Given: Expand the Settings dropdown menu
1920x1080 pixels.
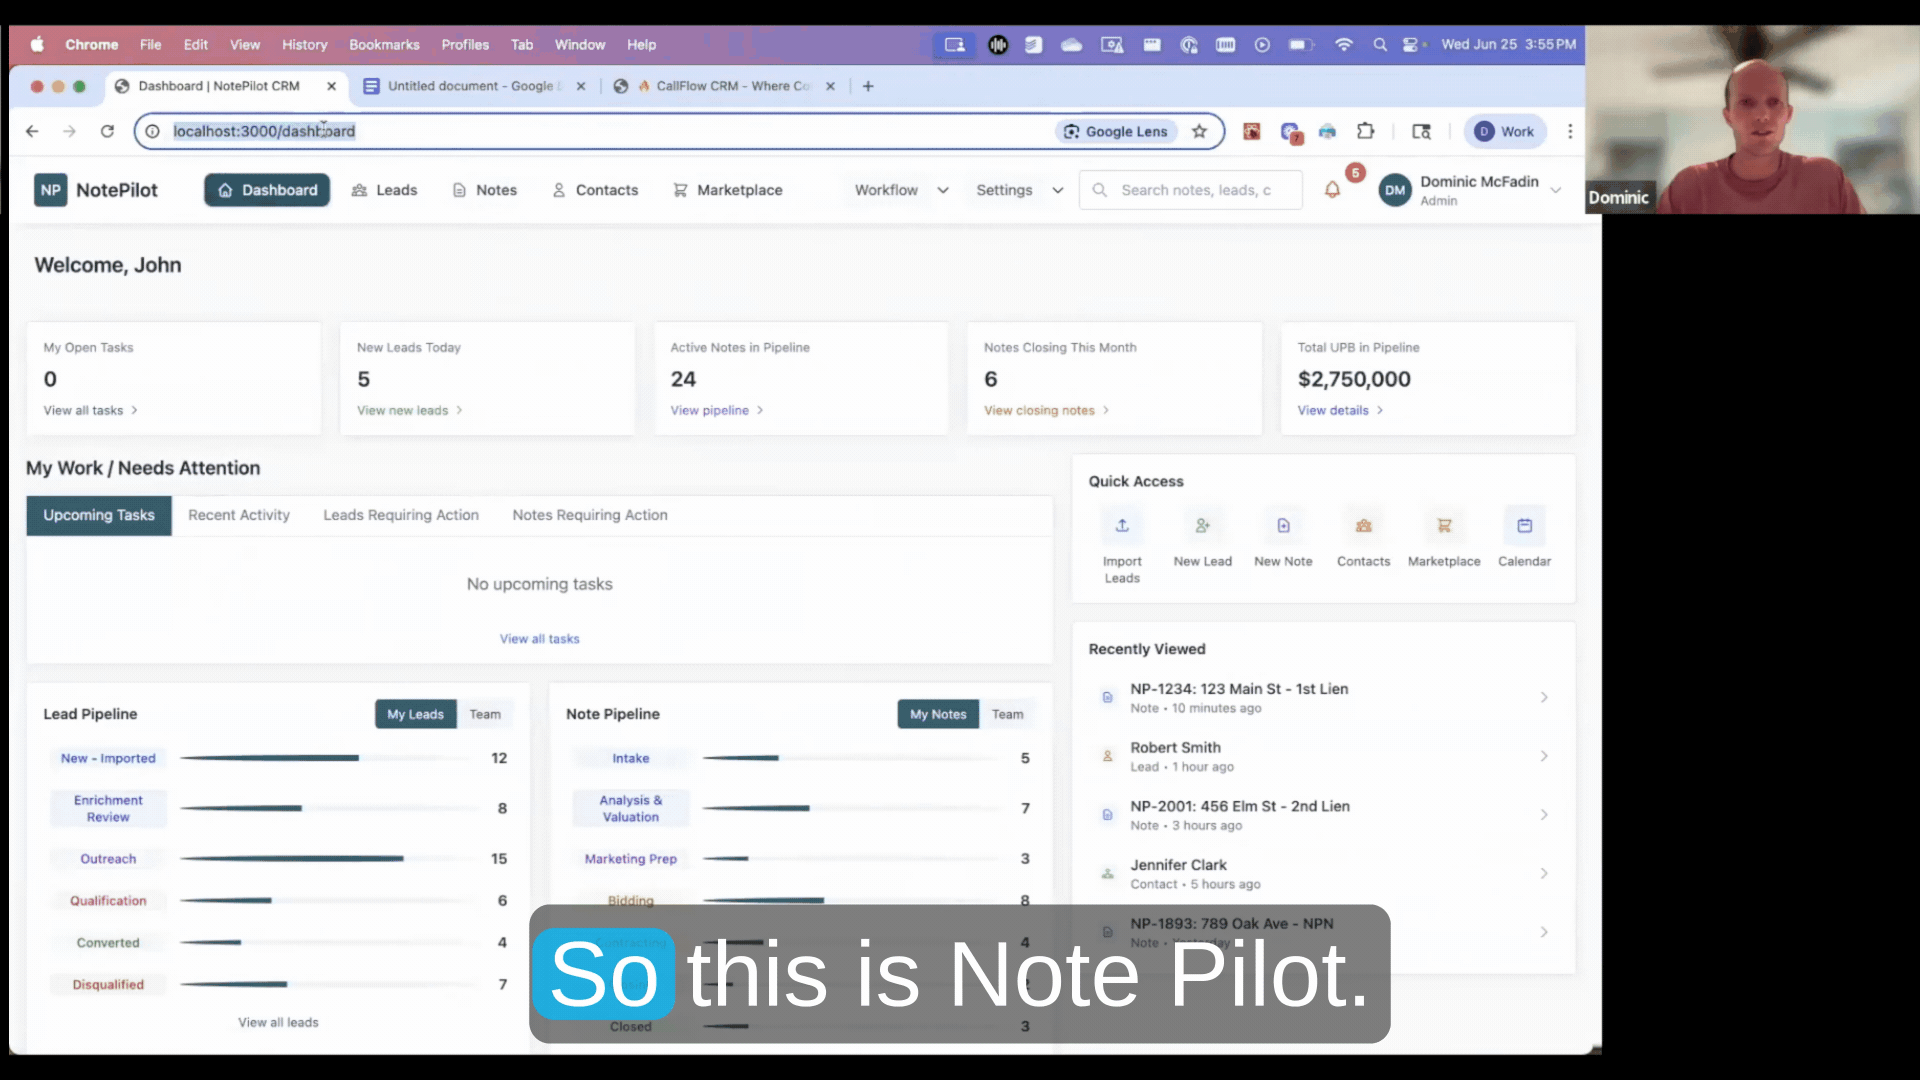Looking at the screenshot, I should pos(1019,190).
